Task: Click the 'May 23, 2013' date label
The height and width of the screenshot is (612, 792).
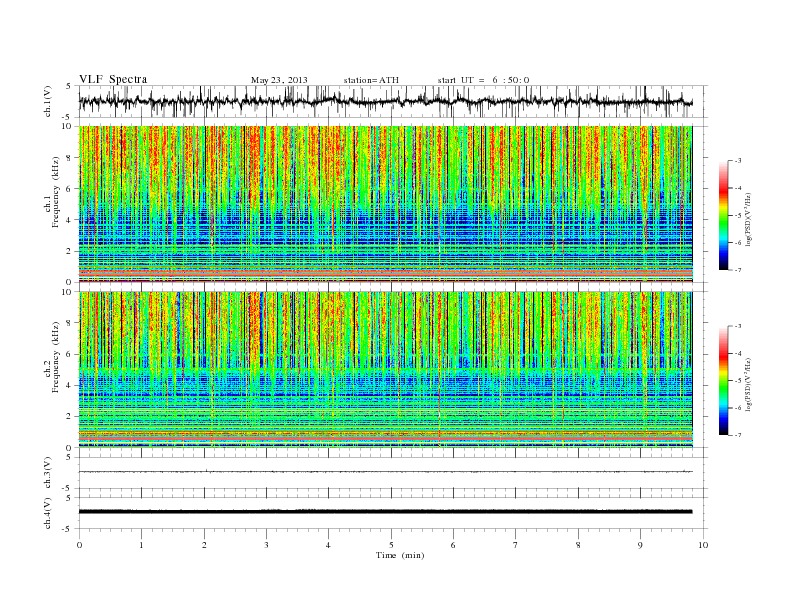Action: pyautogui.click(x=279, y=80)
